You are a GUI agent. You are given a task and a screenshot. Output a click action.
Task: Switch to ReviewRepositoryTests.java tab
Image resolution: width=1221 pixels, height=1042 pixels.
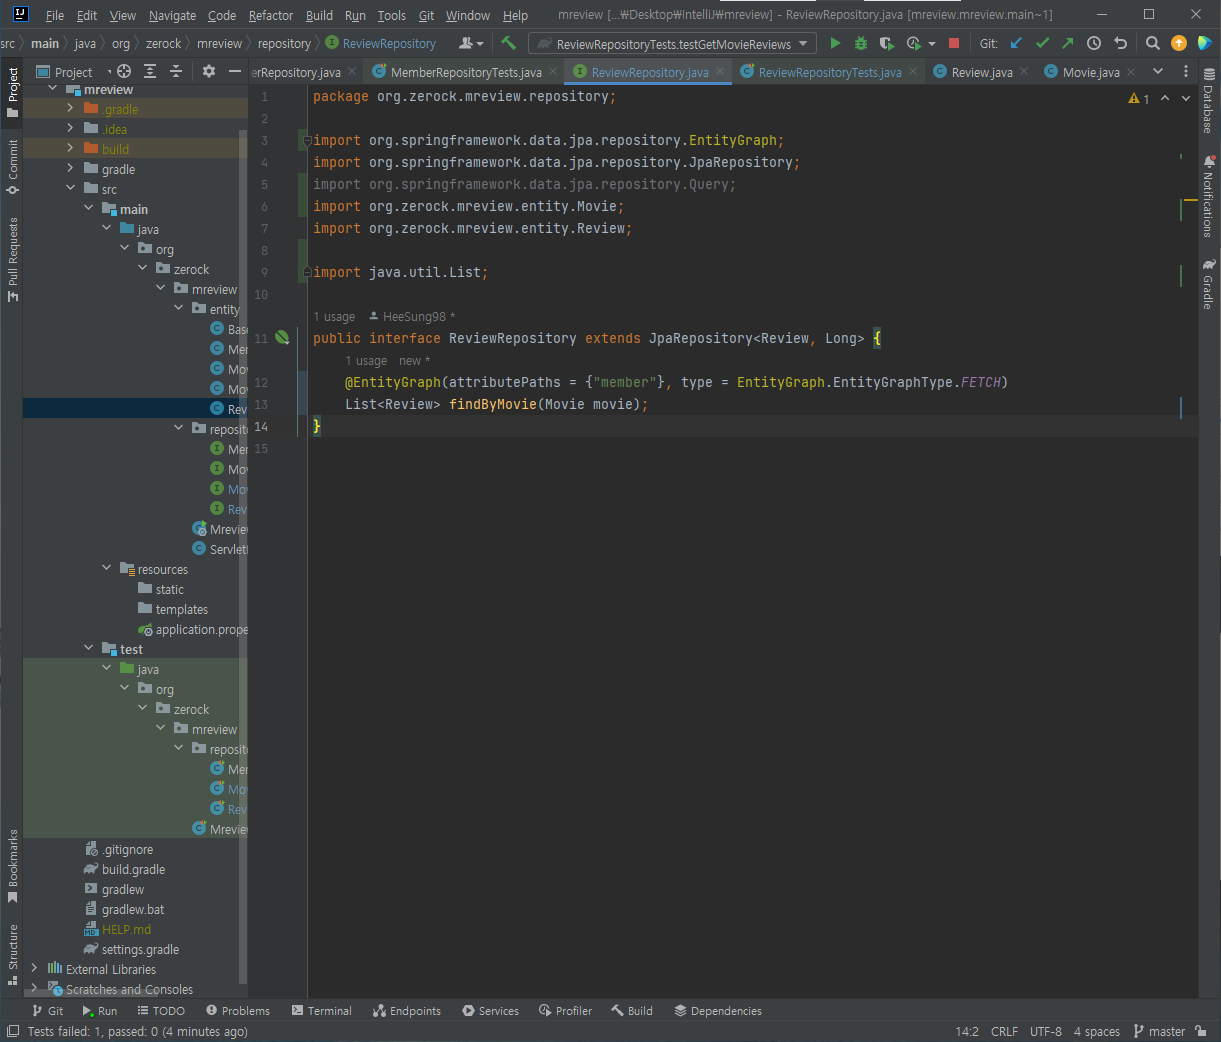coord(829,72)
